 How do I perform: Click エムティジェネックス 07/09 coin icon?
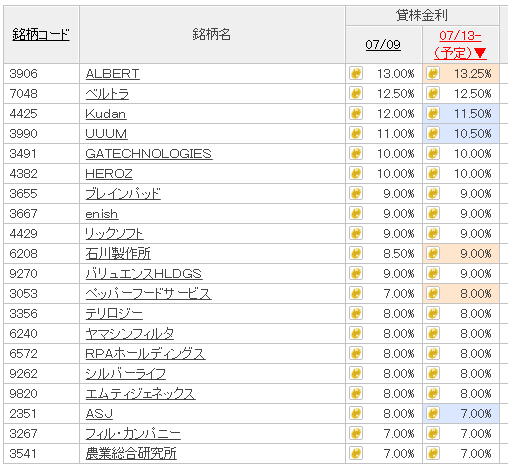click(356, 393)
